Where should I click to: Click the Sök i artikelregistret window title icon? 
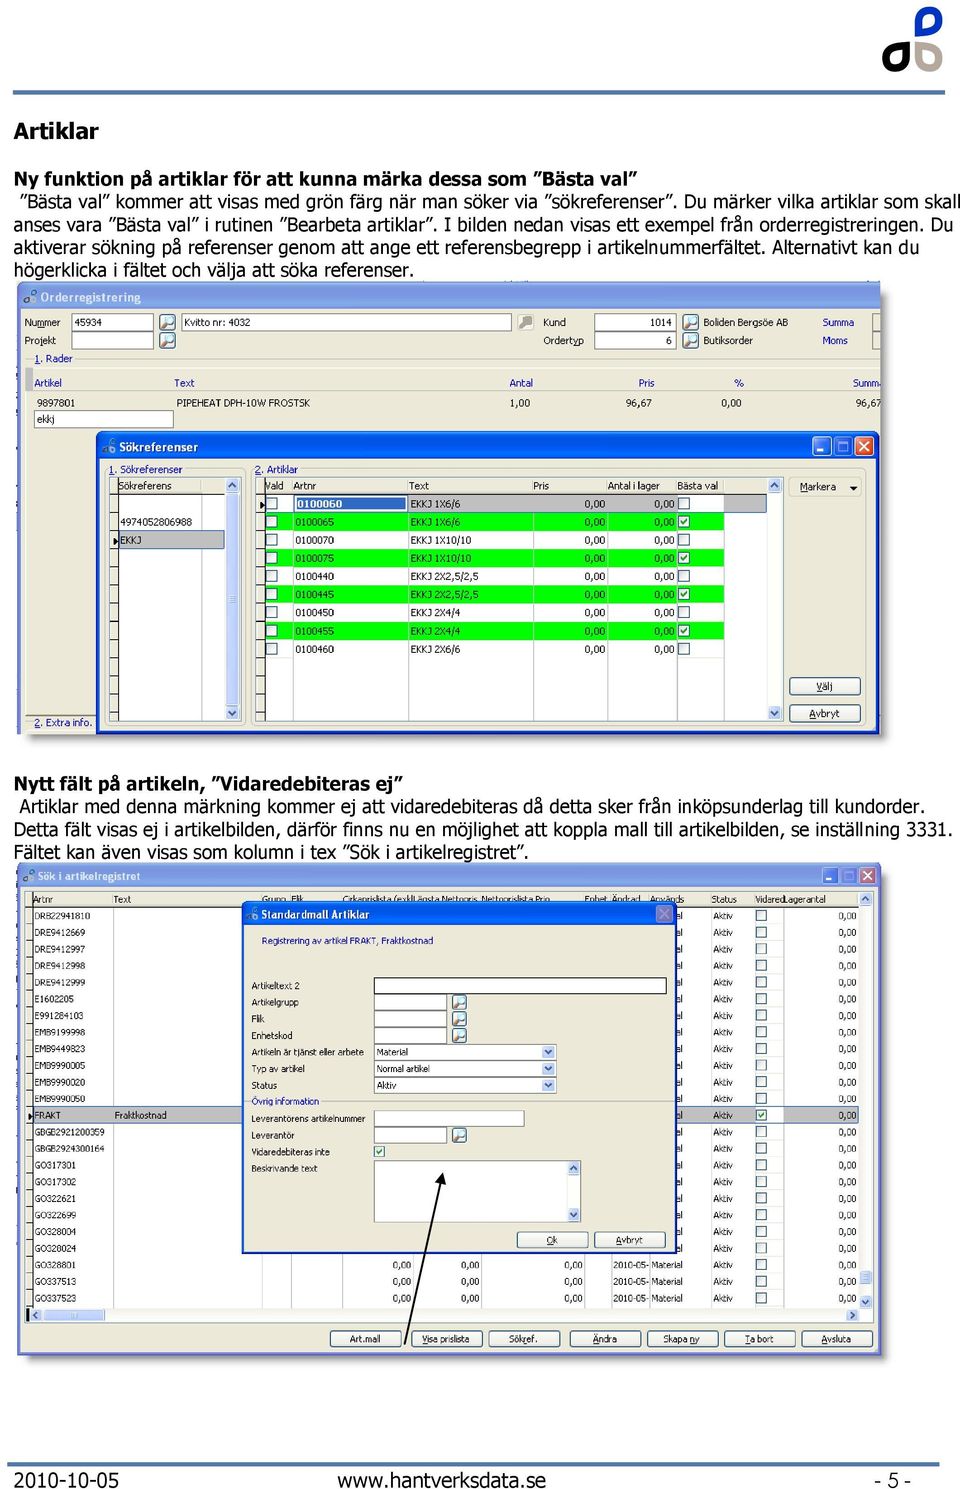coord(28,876)
